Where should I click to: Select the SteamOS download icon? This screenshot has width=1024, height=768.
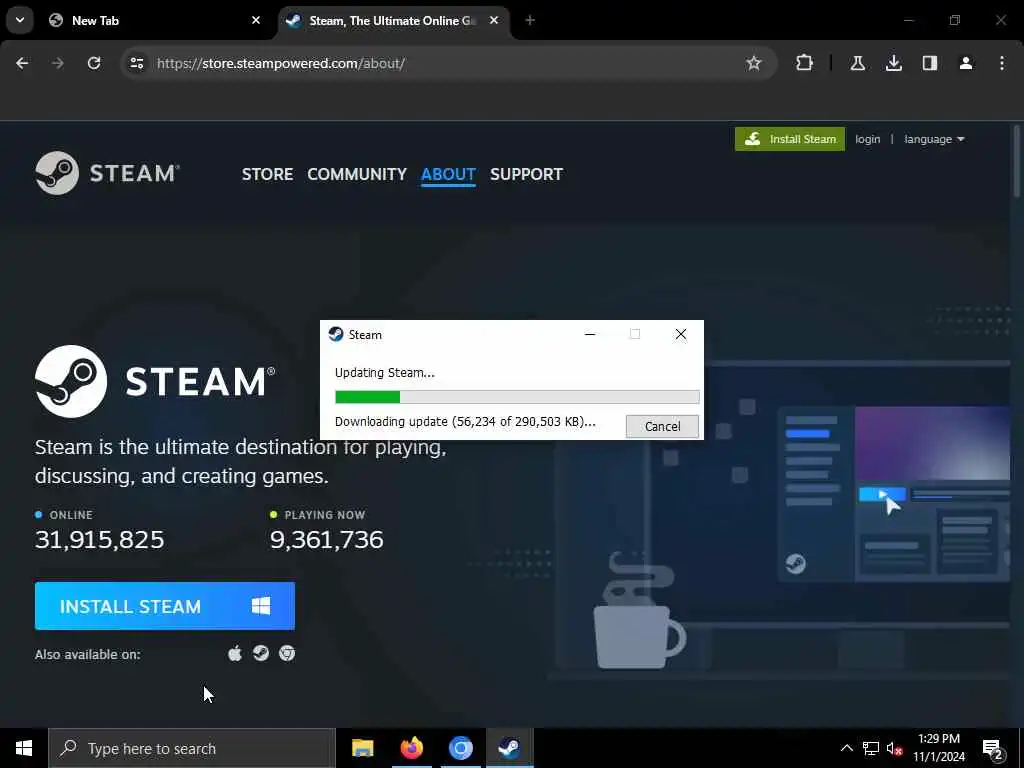click(x=261, y=653)
